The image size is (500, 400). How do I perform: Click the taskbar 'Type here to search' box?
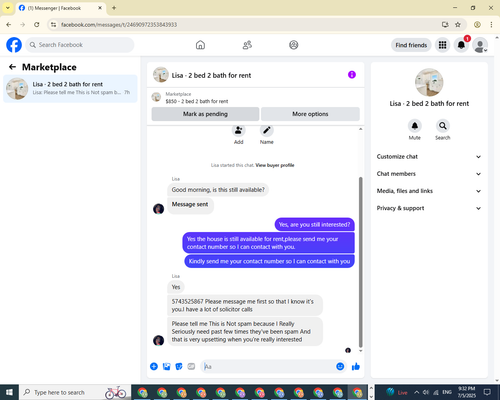point(75,392)
